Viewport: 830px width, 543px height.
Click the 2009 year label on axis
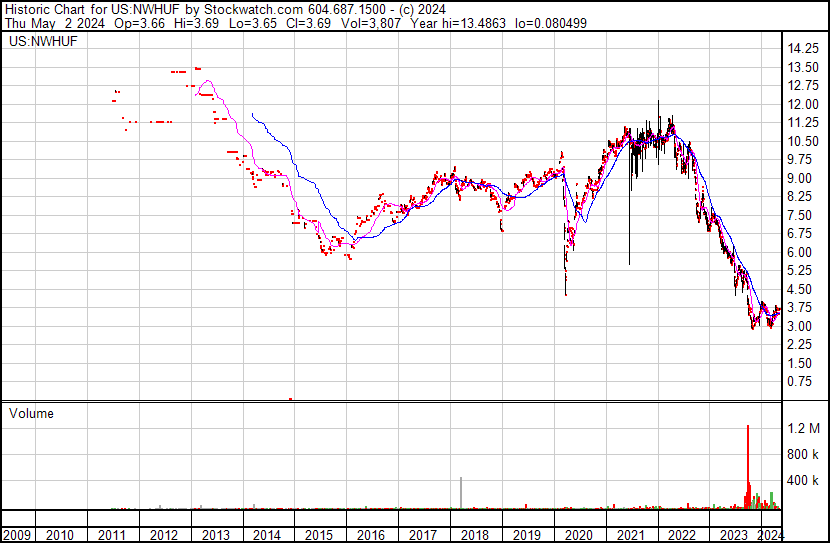(x=17, y=535)
